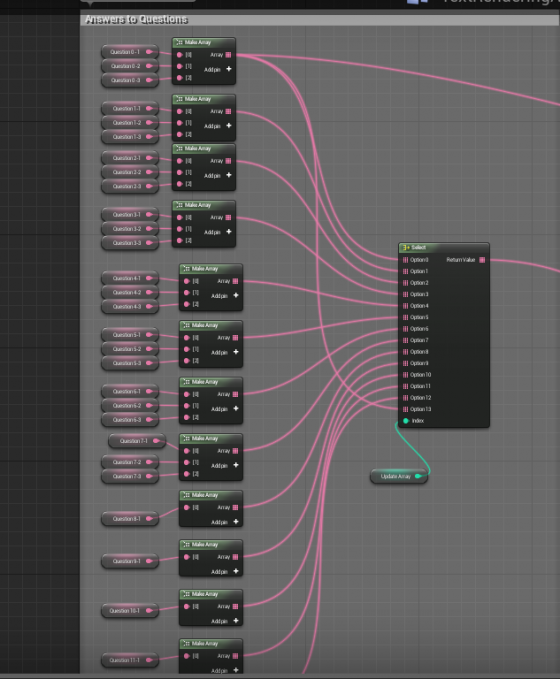Click Option5 pin on Select node

(x=405, y=317)
